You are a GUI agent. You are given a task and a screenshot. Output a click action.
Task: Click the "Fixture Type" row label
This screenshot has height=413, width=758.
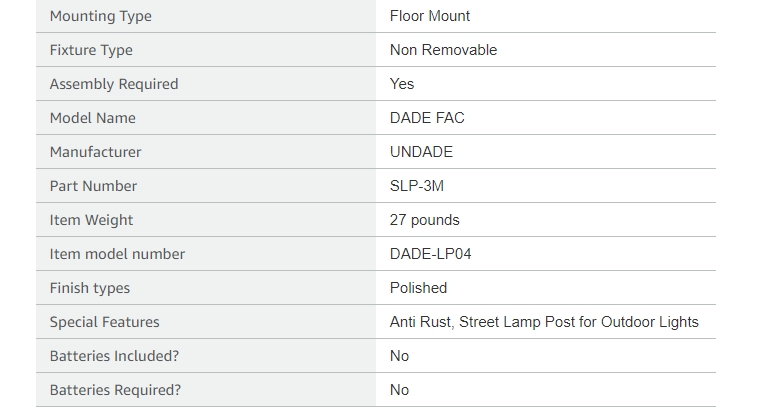pos(91,50)
